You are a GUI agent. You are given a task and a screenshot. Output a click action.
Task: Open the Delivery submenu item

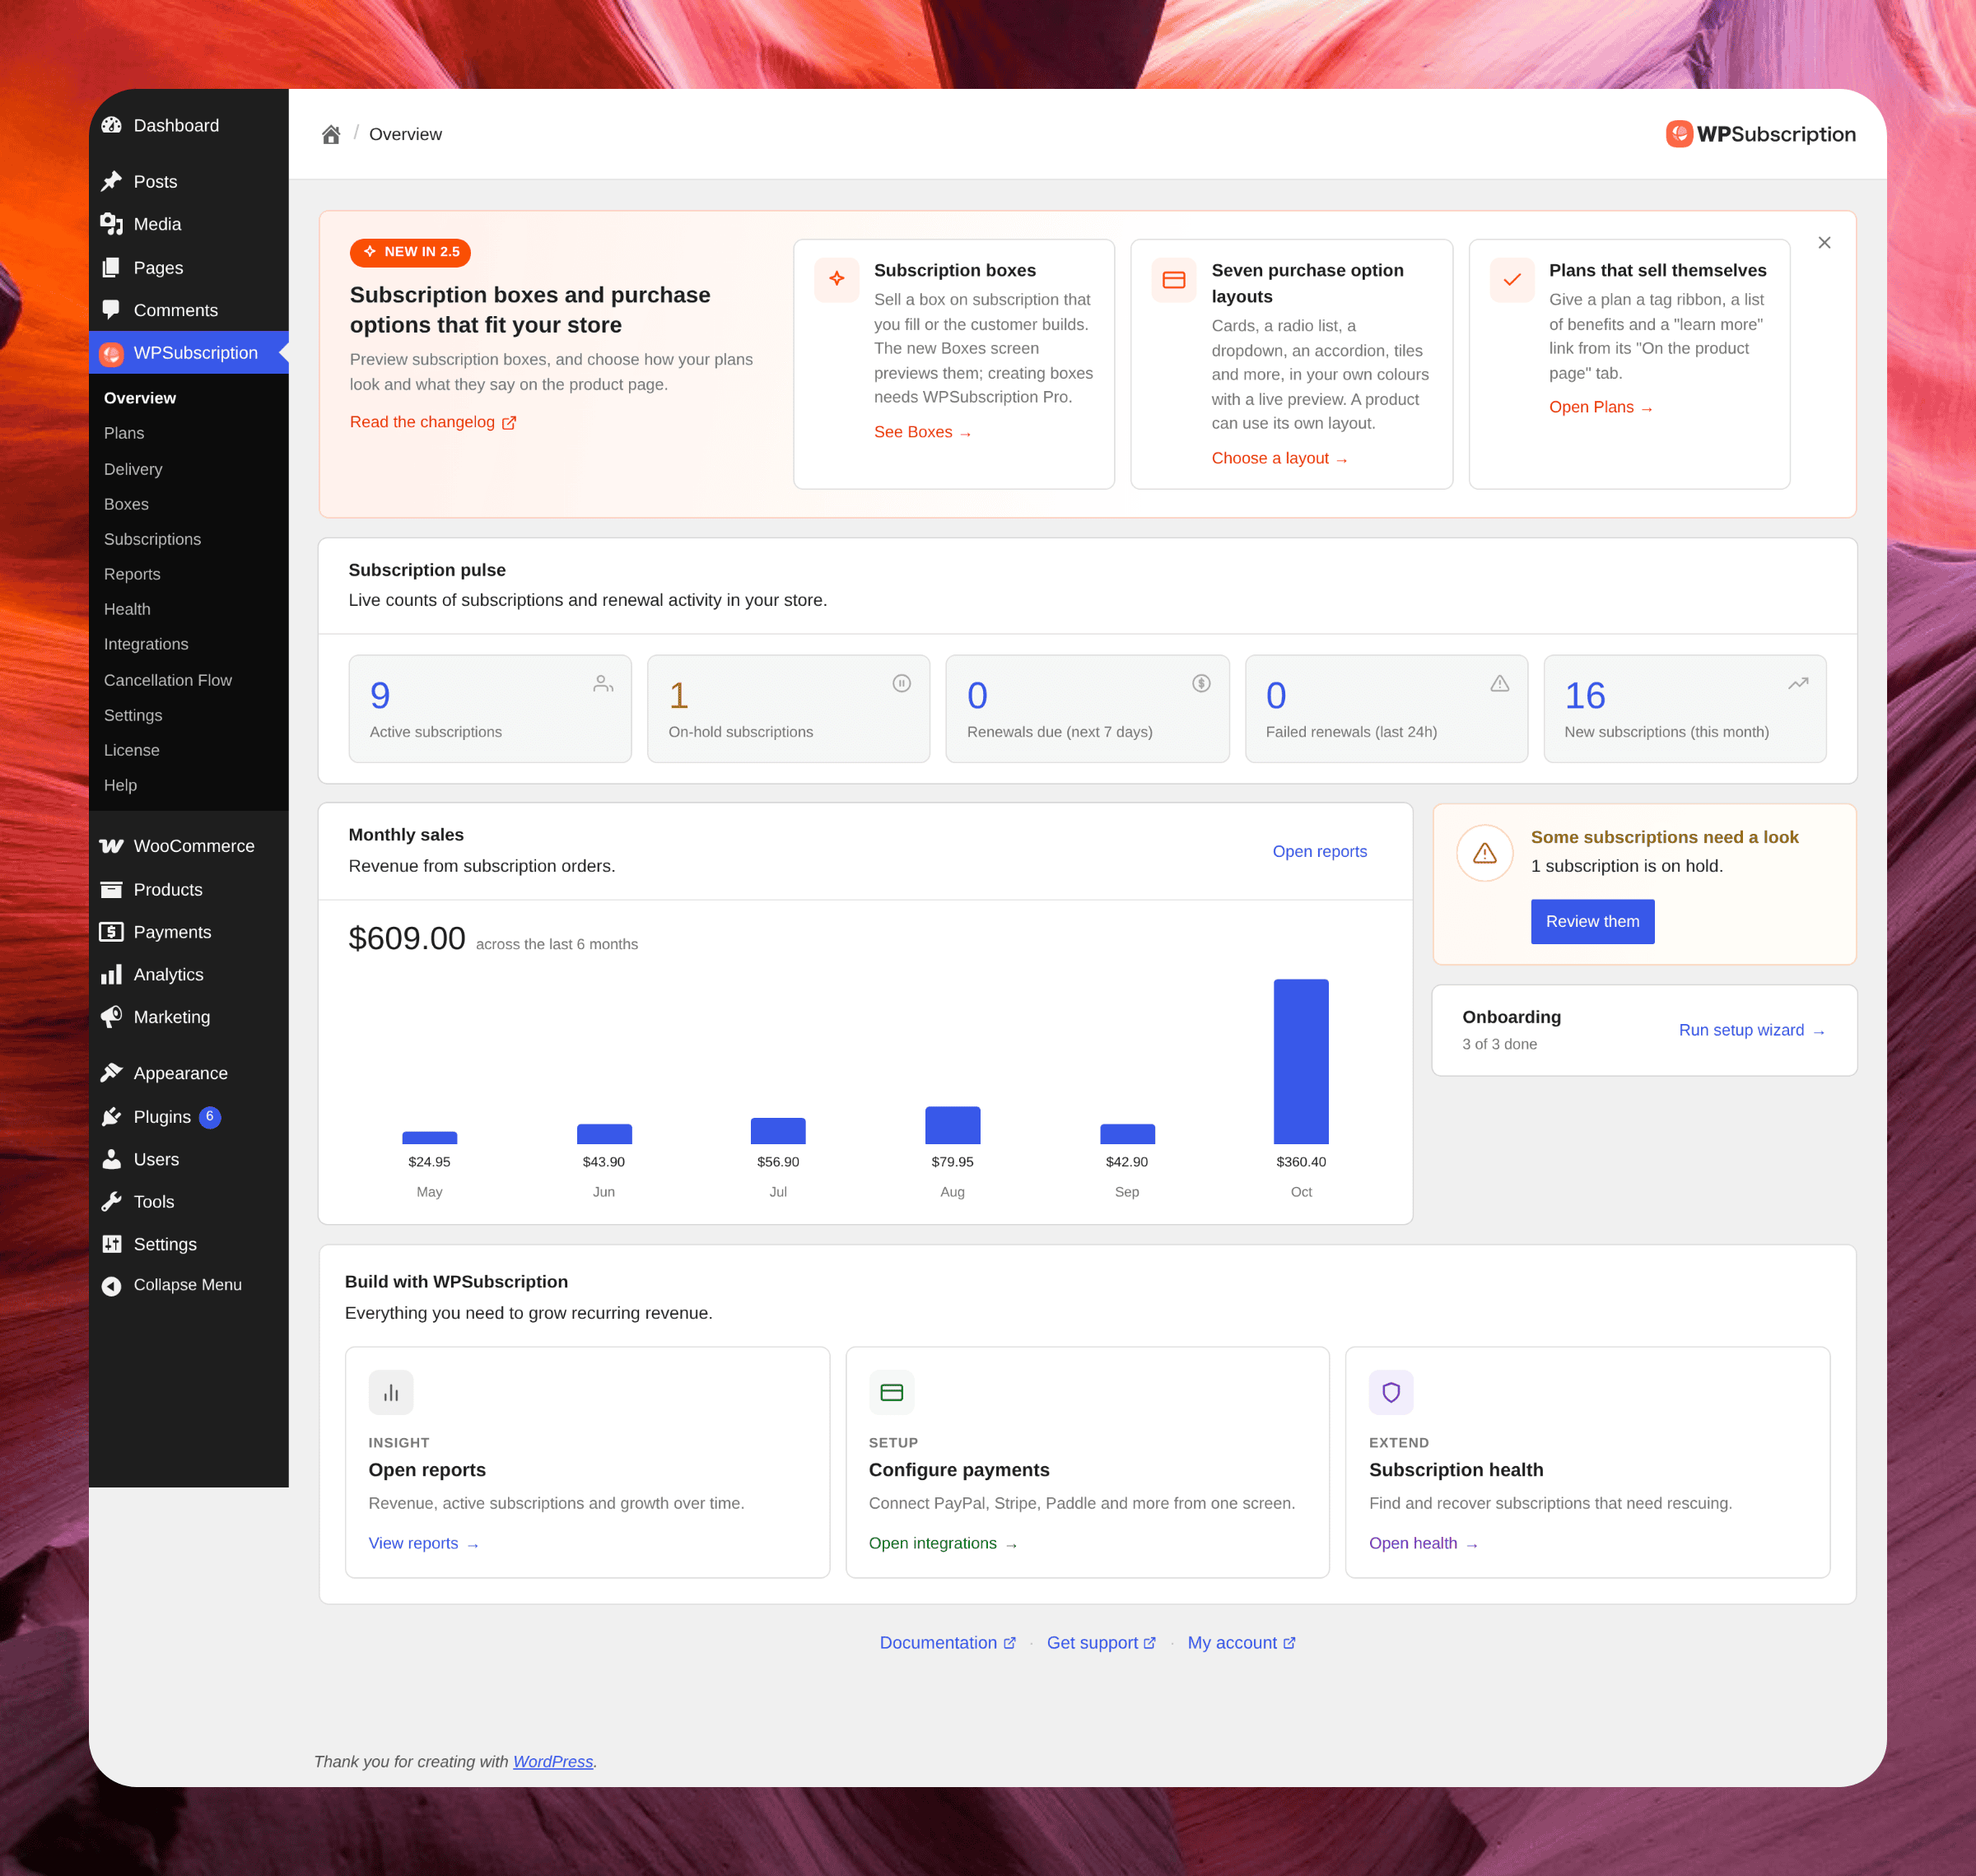(189, 469)
